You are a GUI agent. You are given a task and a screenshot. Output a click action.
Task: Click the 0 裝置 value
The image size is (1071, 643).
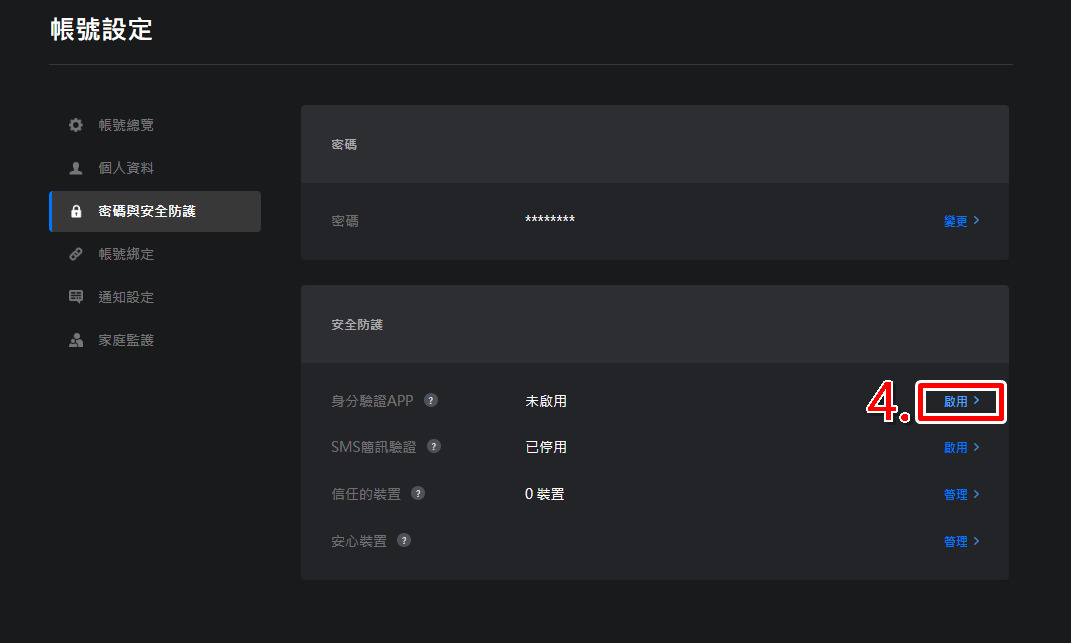coord(544,494)
